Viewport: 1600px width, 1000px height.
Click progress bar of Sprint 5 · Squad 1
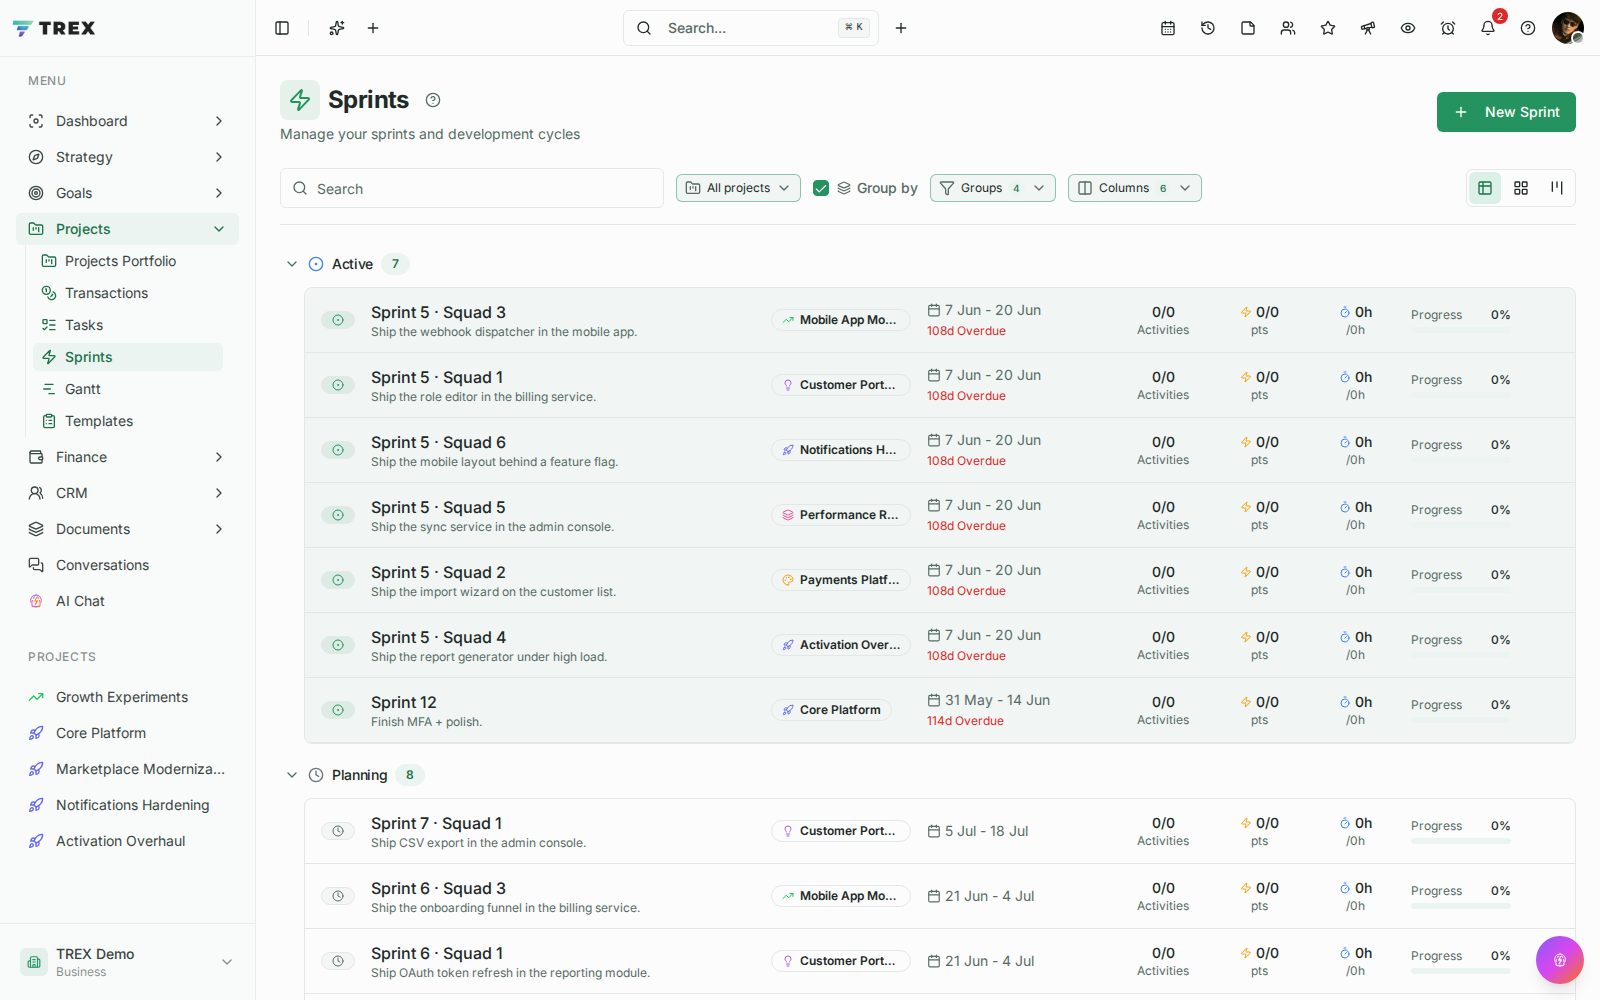pos(1461,396)
